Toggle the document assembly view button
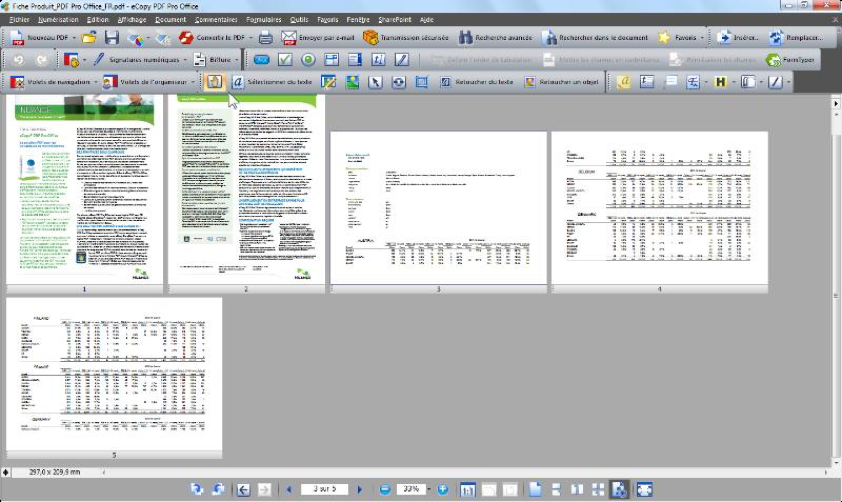Viewport: 842px width, 502px height. [619, 489]
